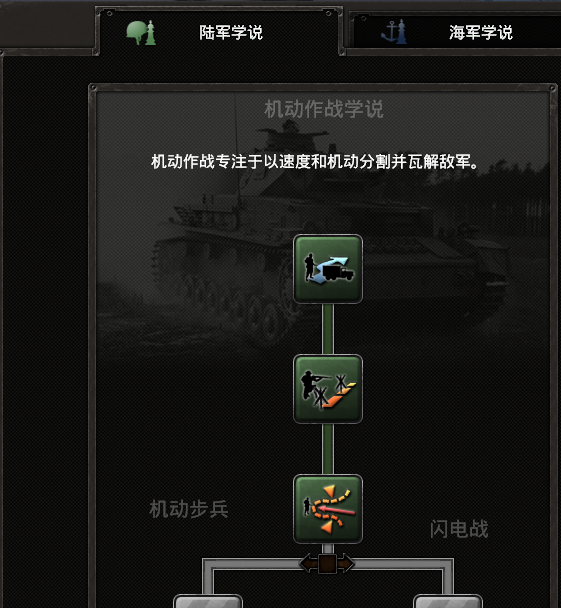Click the 机动作战 doctrine description text

pos(314,162)
